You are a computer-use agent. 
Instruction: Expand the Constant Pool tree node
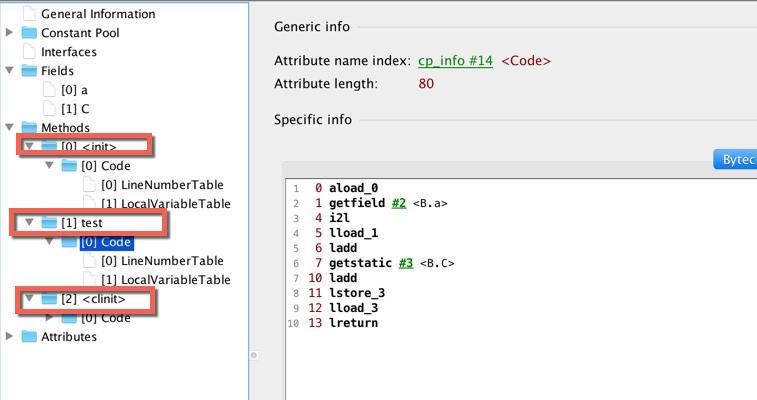pyautogui.click(x=10, y=33)
